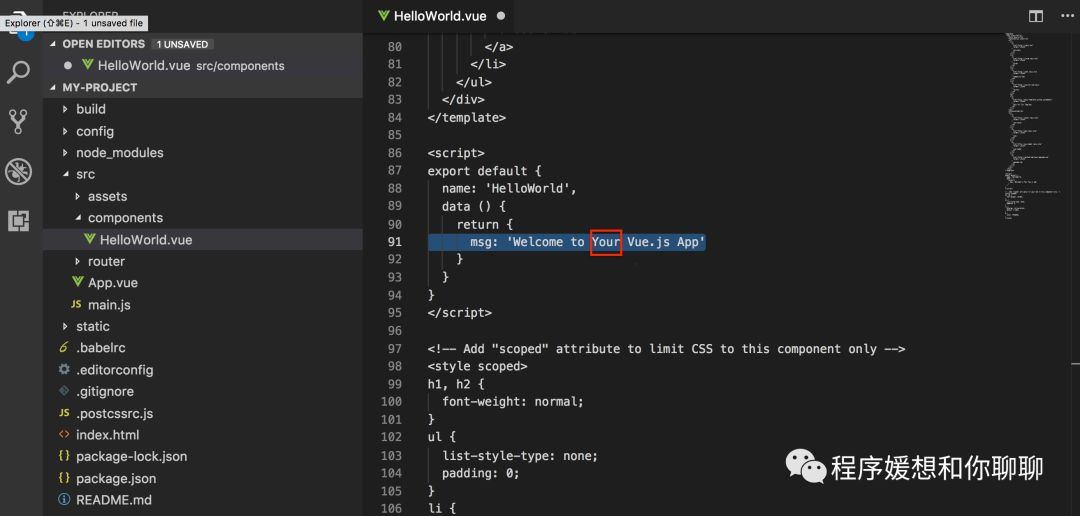Expand the router folder

[x=77, y=261]
